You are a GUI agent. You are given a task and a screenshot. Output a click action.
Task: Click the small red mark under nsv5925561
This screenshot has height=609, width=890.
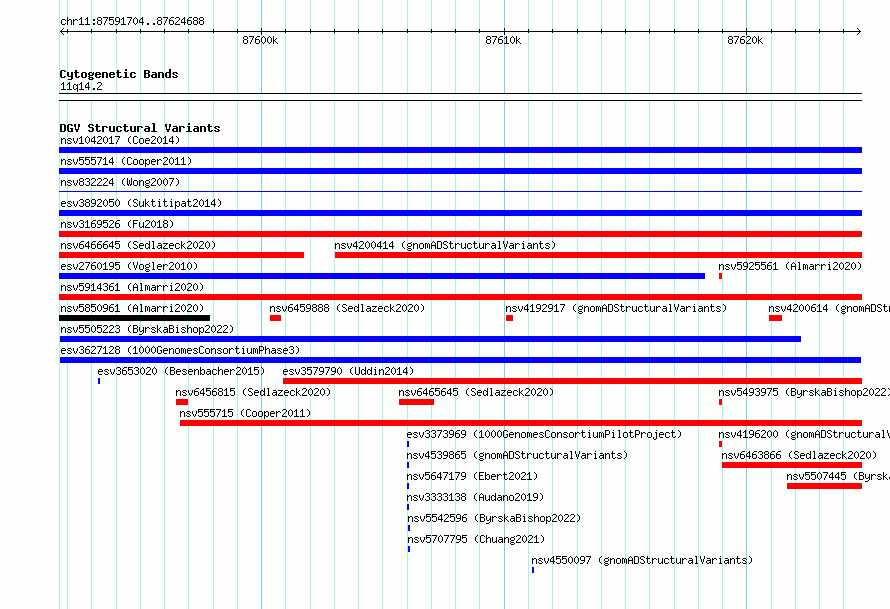(x=720, y=276)
